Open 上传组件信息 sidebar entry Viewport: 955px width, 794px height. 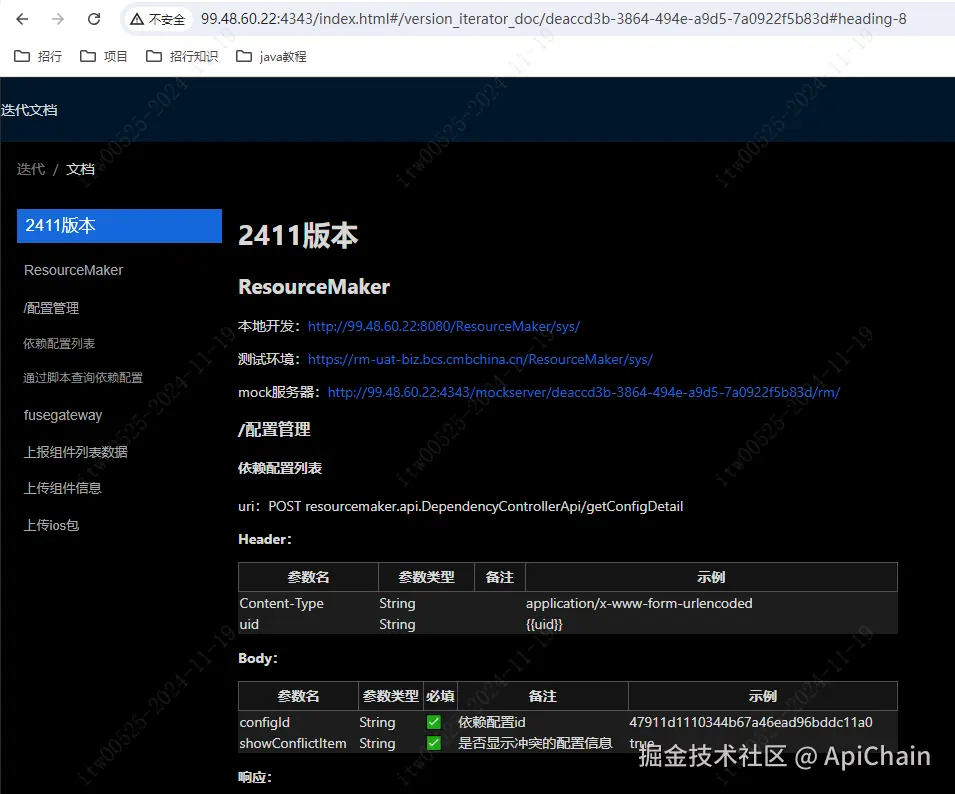tap(62, 488)
